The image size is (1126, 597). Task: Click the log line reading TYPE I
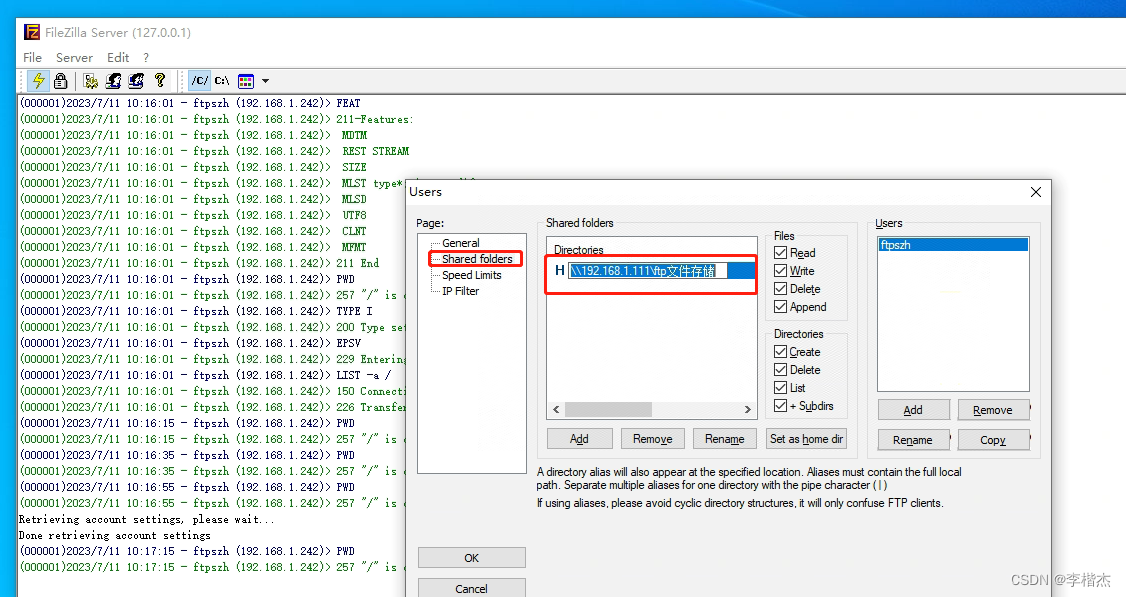tap(196, 311)
